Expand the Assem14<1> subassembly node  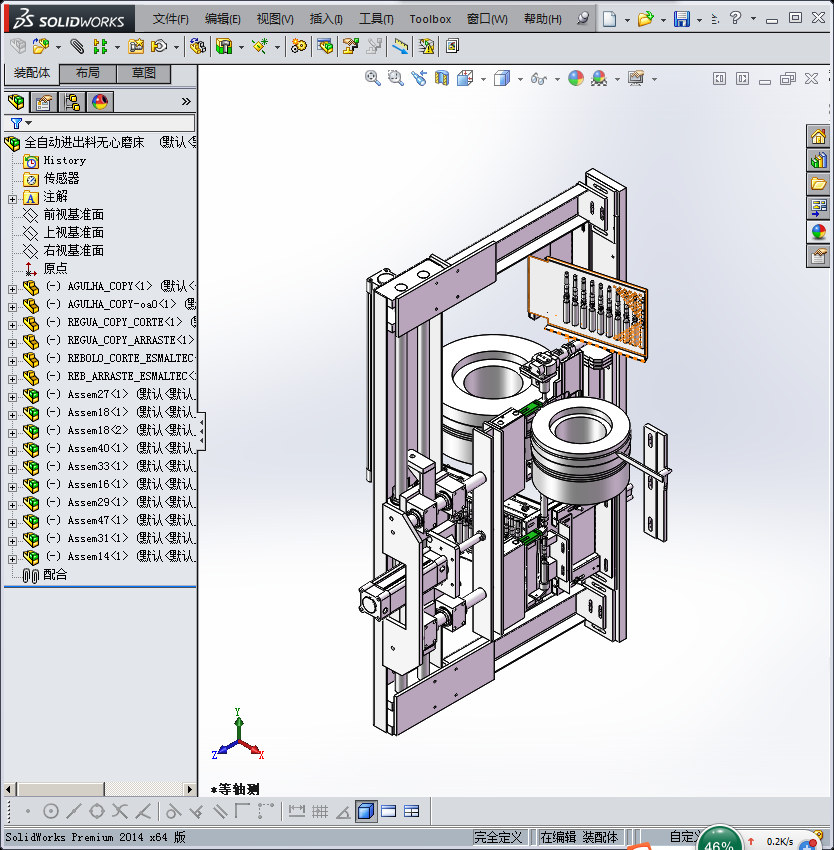tap(12, 559)
